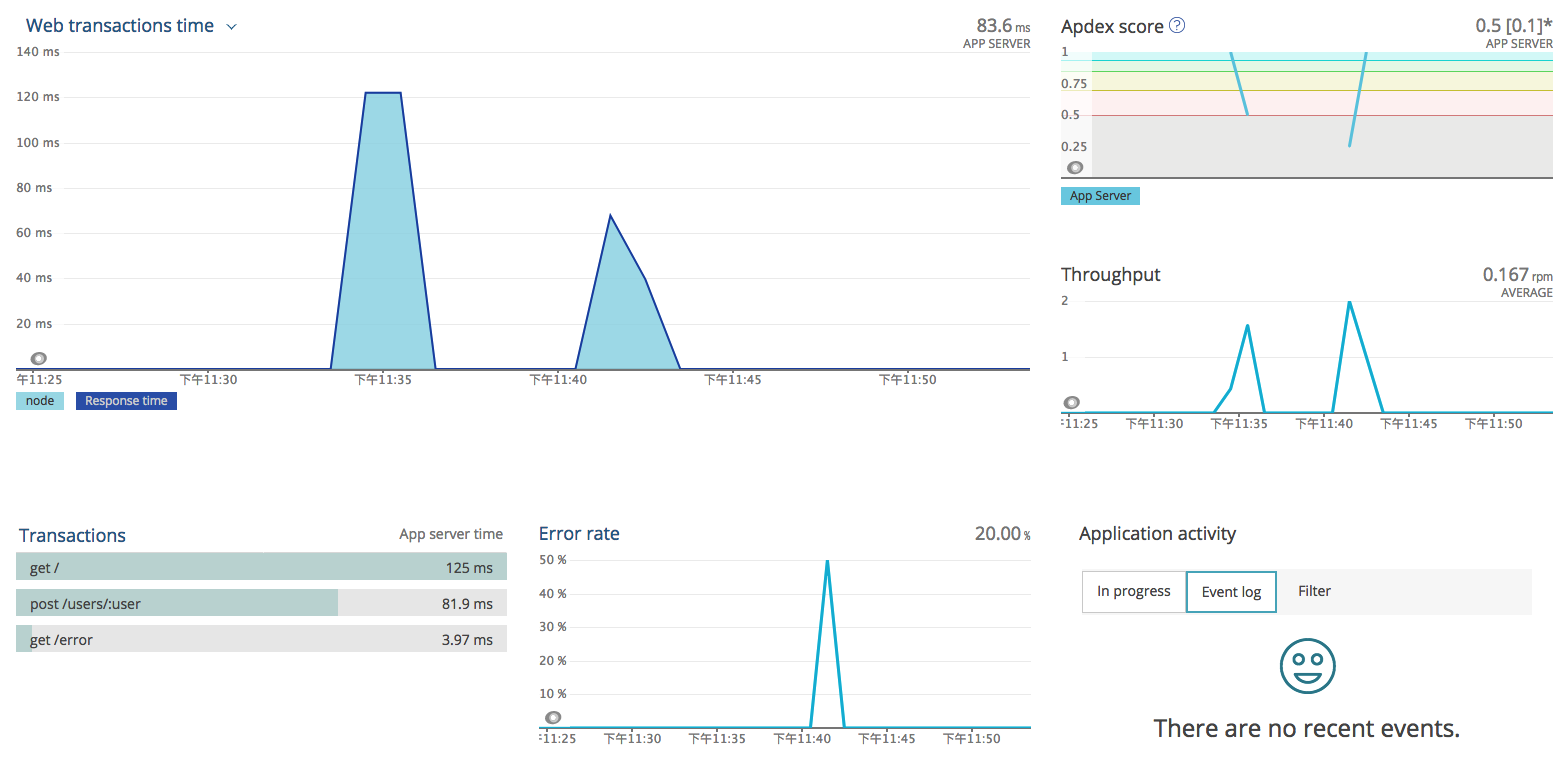Toggle the node legend series
Viewport: 1568px width, 772px height.
click(x=40, y=401)
